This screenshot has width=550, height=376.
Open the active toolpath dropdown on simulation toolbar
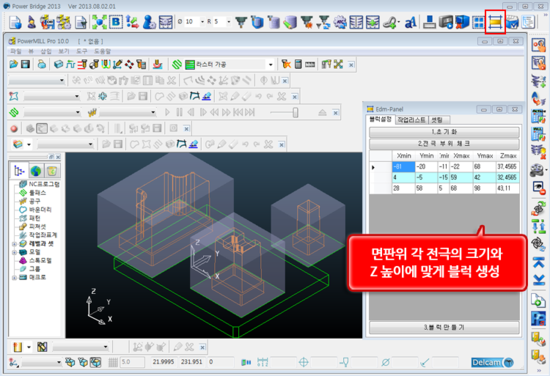78,113
